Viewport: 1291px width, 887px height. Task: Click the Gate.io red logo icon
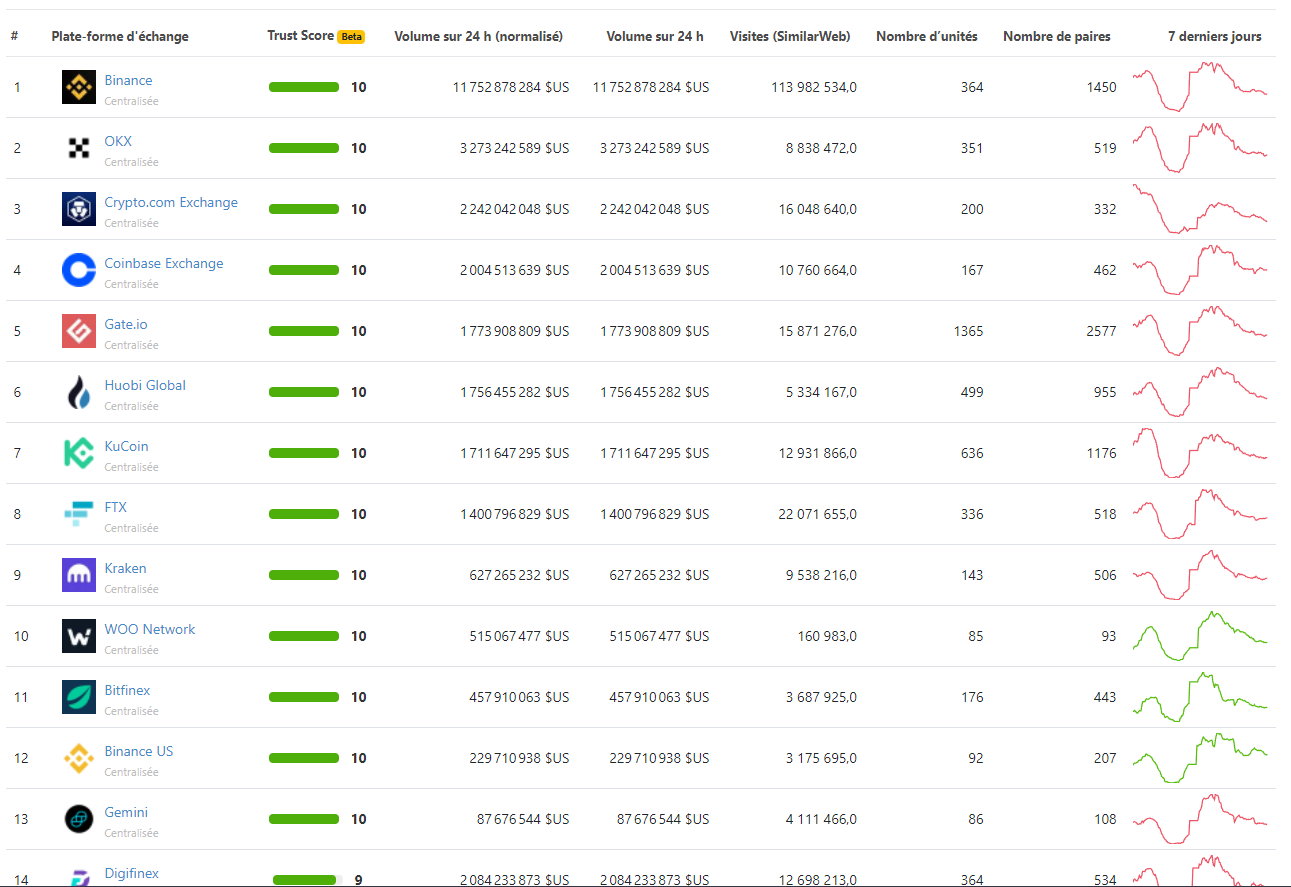pos(78,332)
